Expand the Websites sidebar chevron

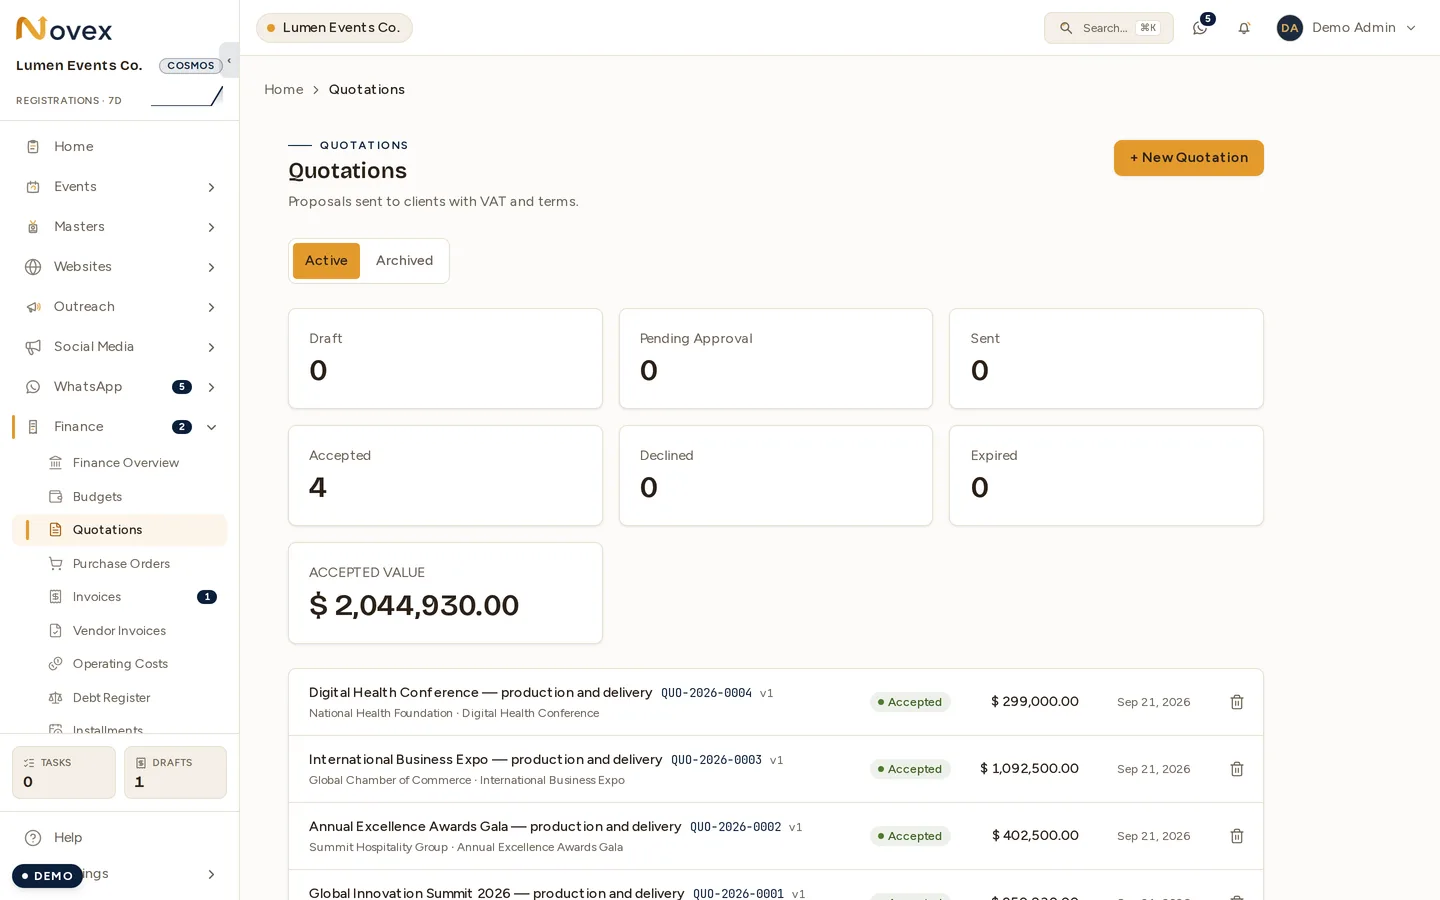tap(211, 267)
